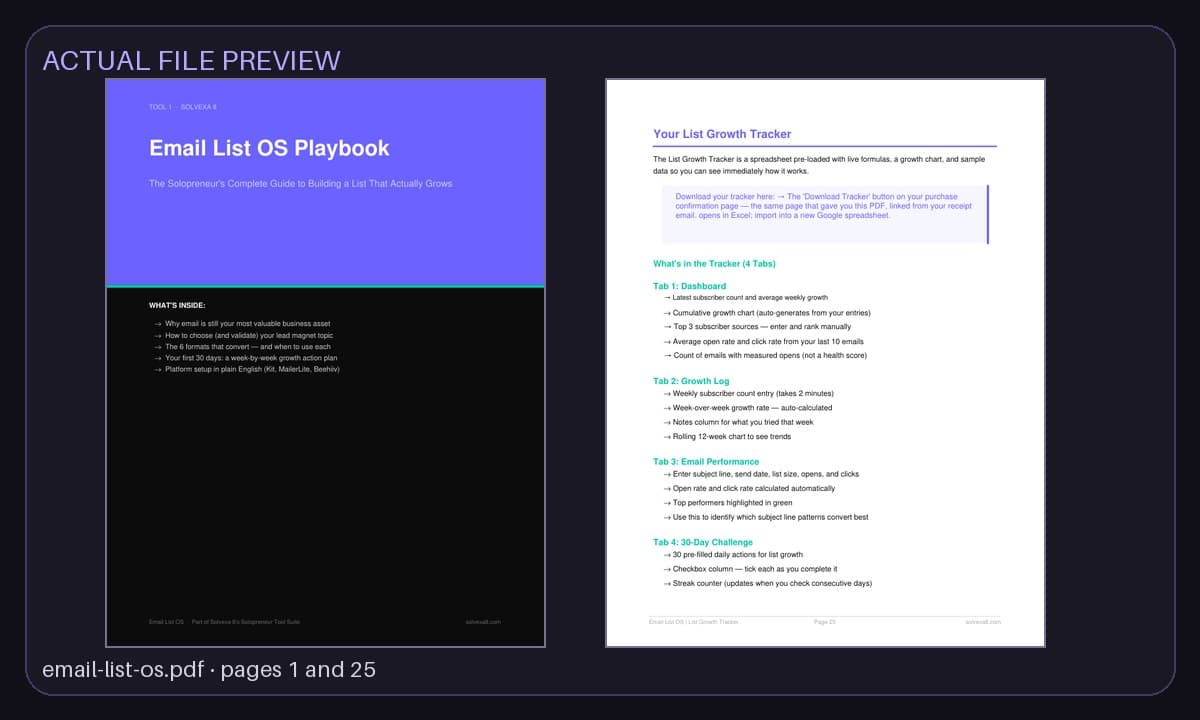Open the page 1 cover thumbnail
This screenshot has width=1200, height=720.
tap(326, 363)
